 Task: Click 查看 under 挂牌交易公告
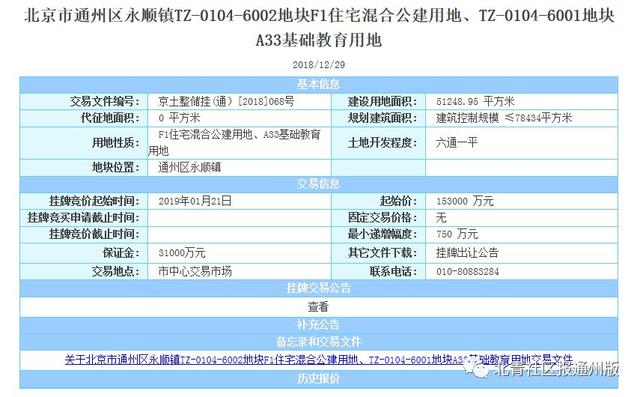click(318, 306)
